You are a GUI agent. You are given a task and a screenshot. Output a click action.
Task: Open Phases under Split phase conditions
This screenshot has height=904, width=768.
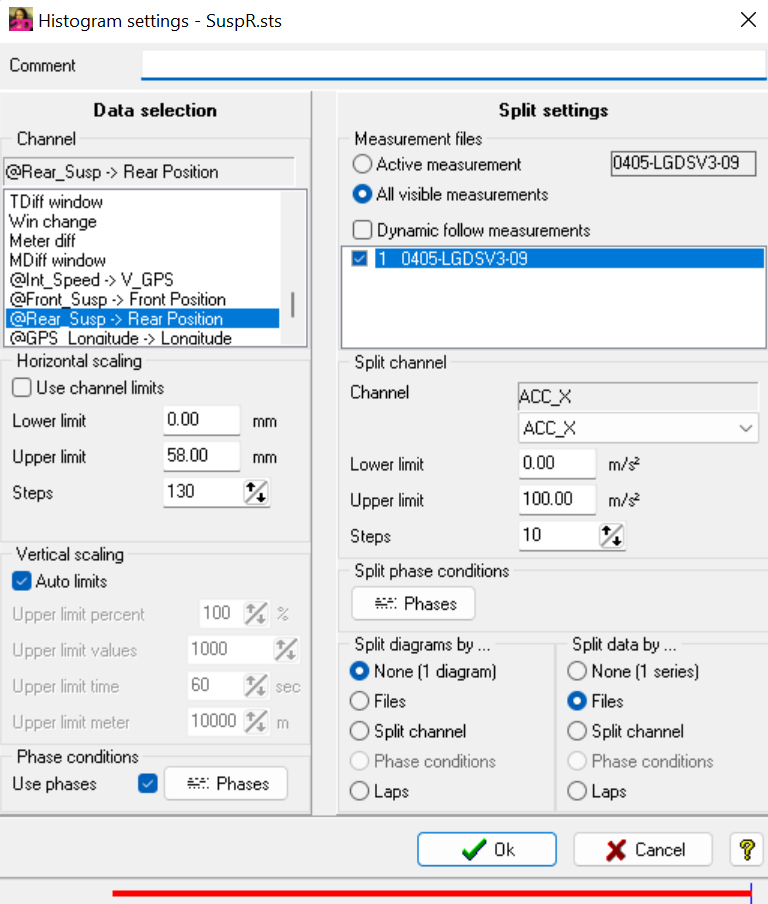[413, 604]
